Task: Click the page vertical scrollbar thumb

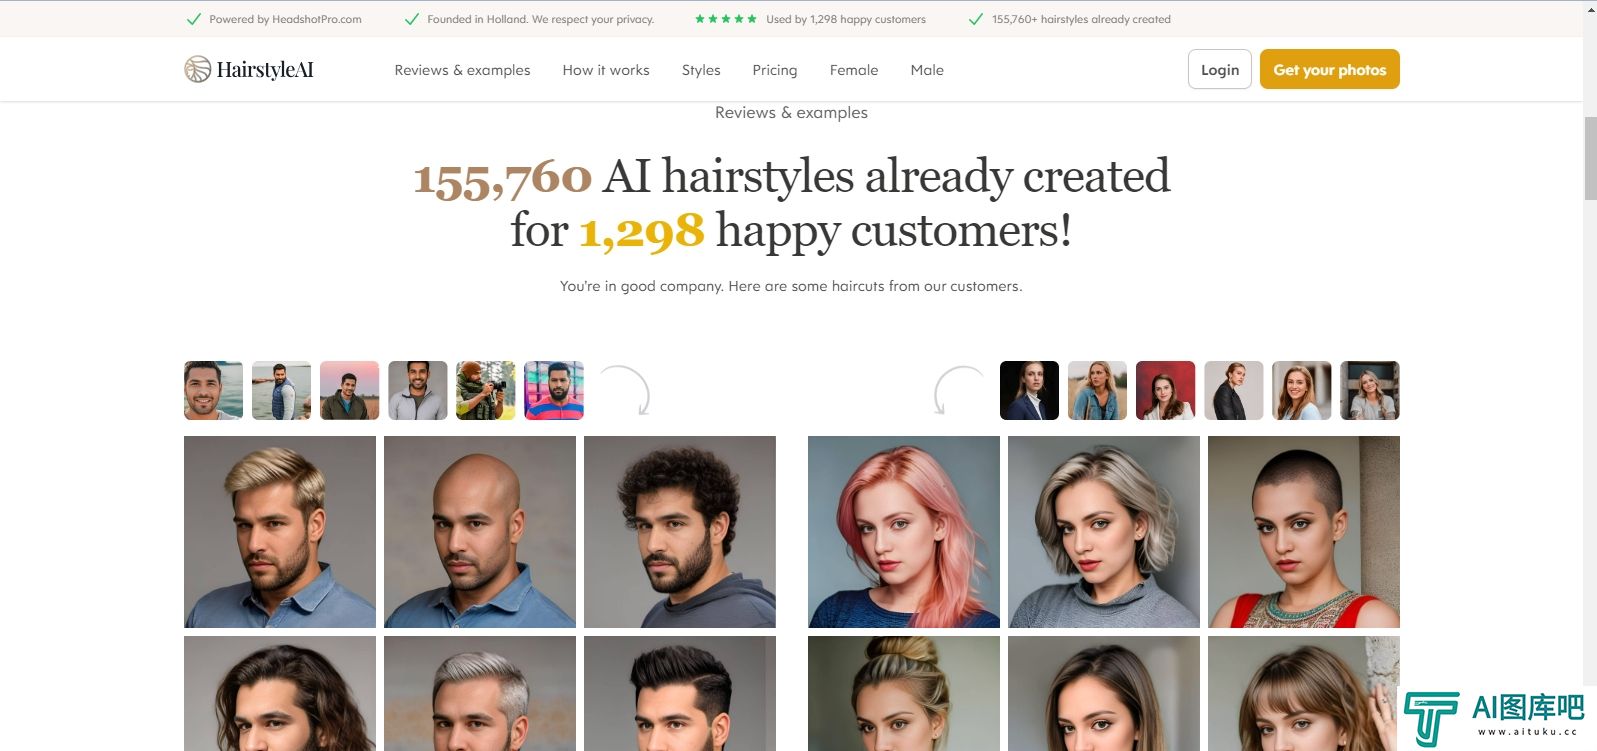Action: [1590, 158]
